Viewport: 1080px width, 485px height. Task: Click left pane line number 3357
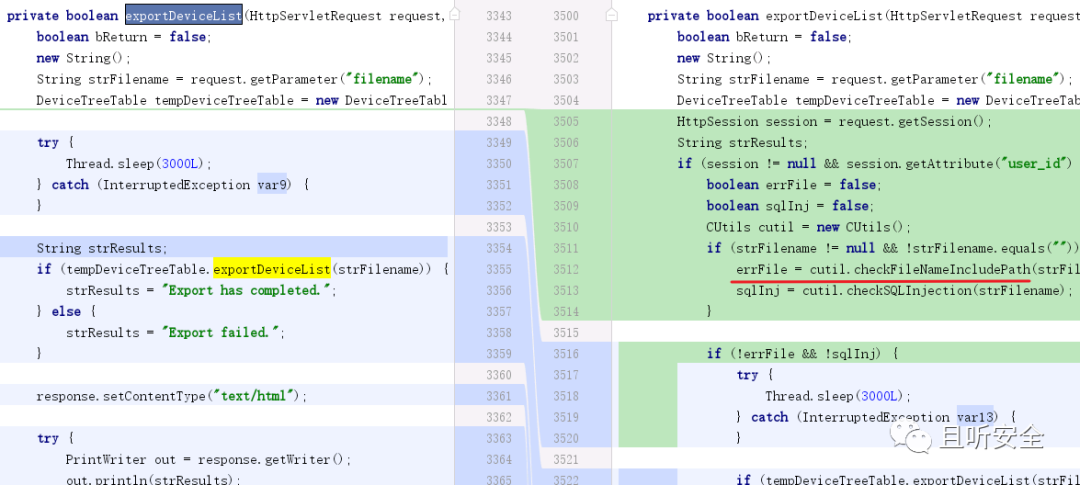point(499,311)
